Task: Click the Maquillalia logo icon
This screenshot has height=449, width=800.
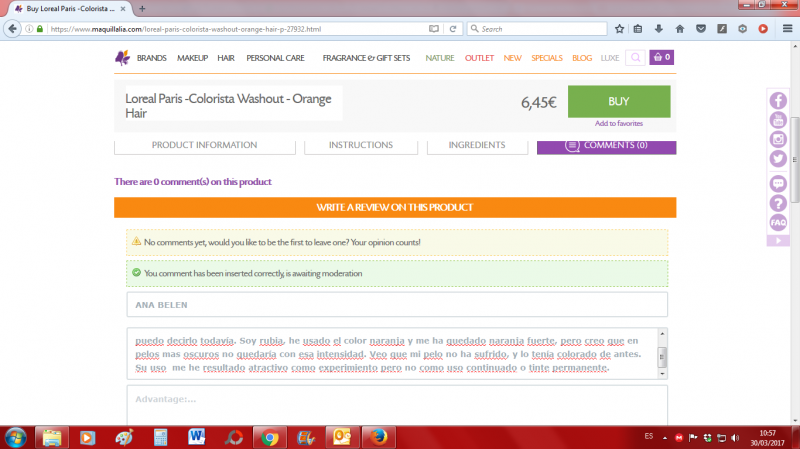Action: [122, 58]
